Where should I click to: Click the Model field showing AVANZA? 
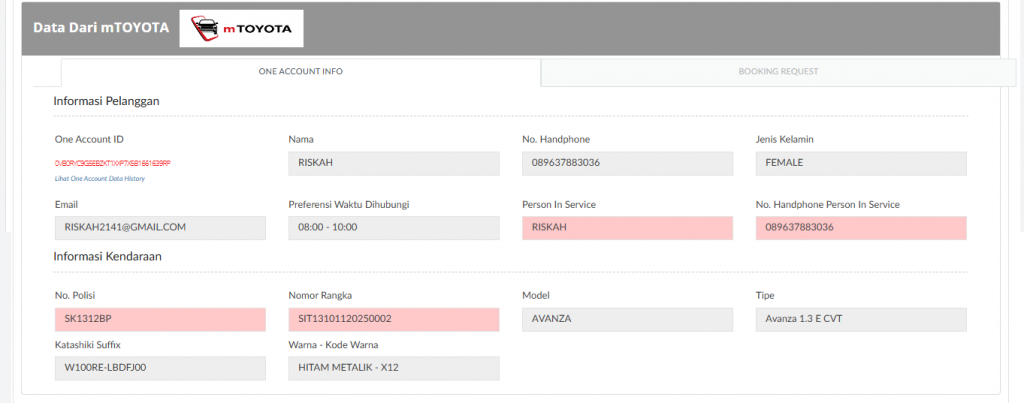pyautogui.click(x=627, y=319)
